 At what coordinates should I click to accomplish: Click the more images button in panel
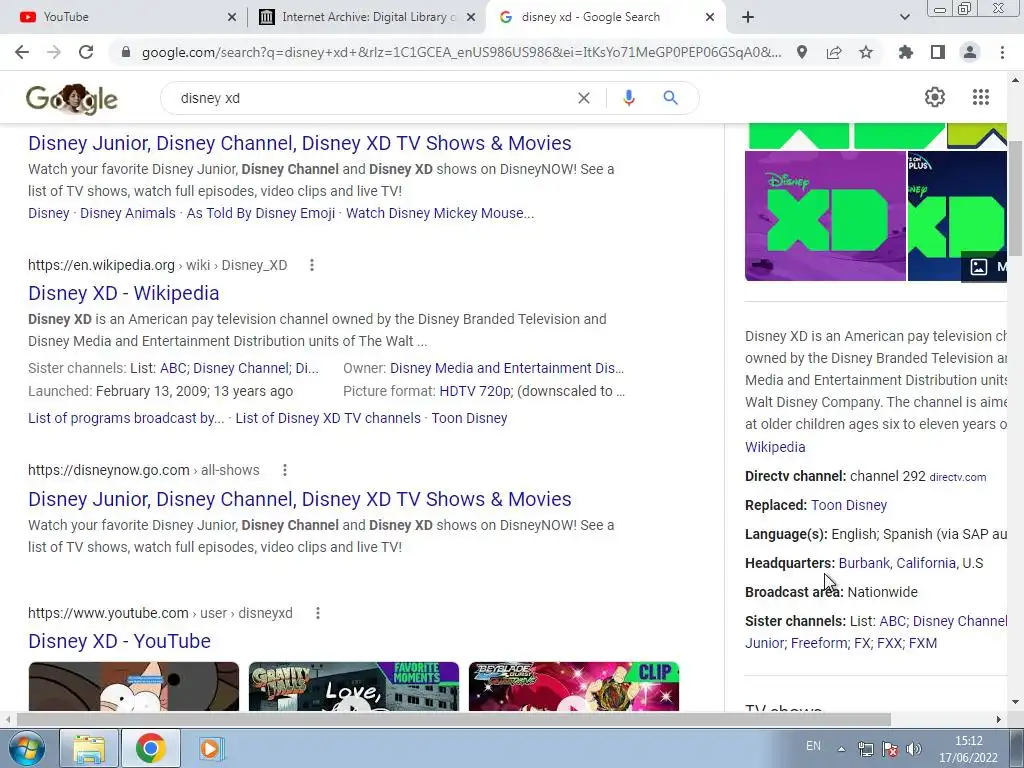(x=984, y=266)
